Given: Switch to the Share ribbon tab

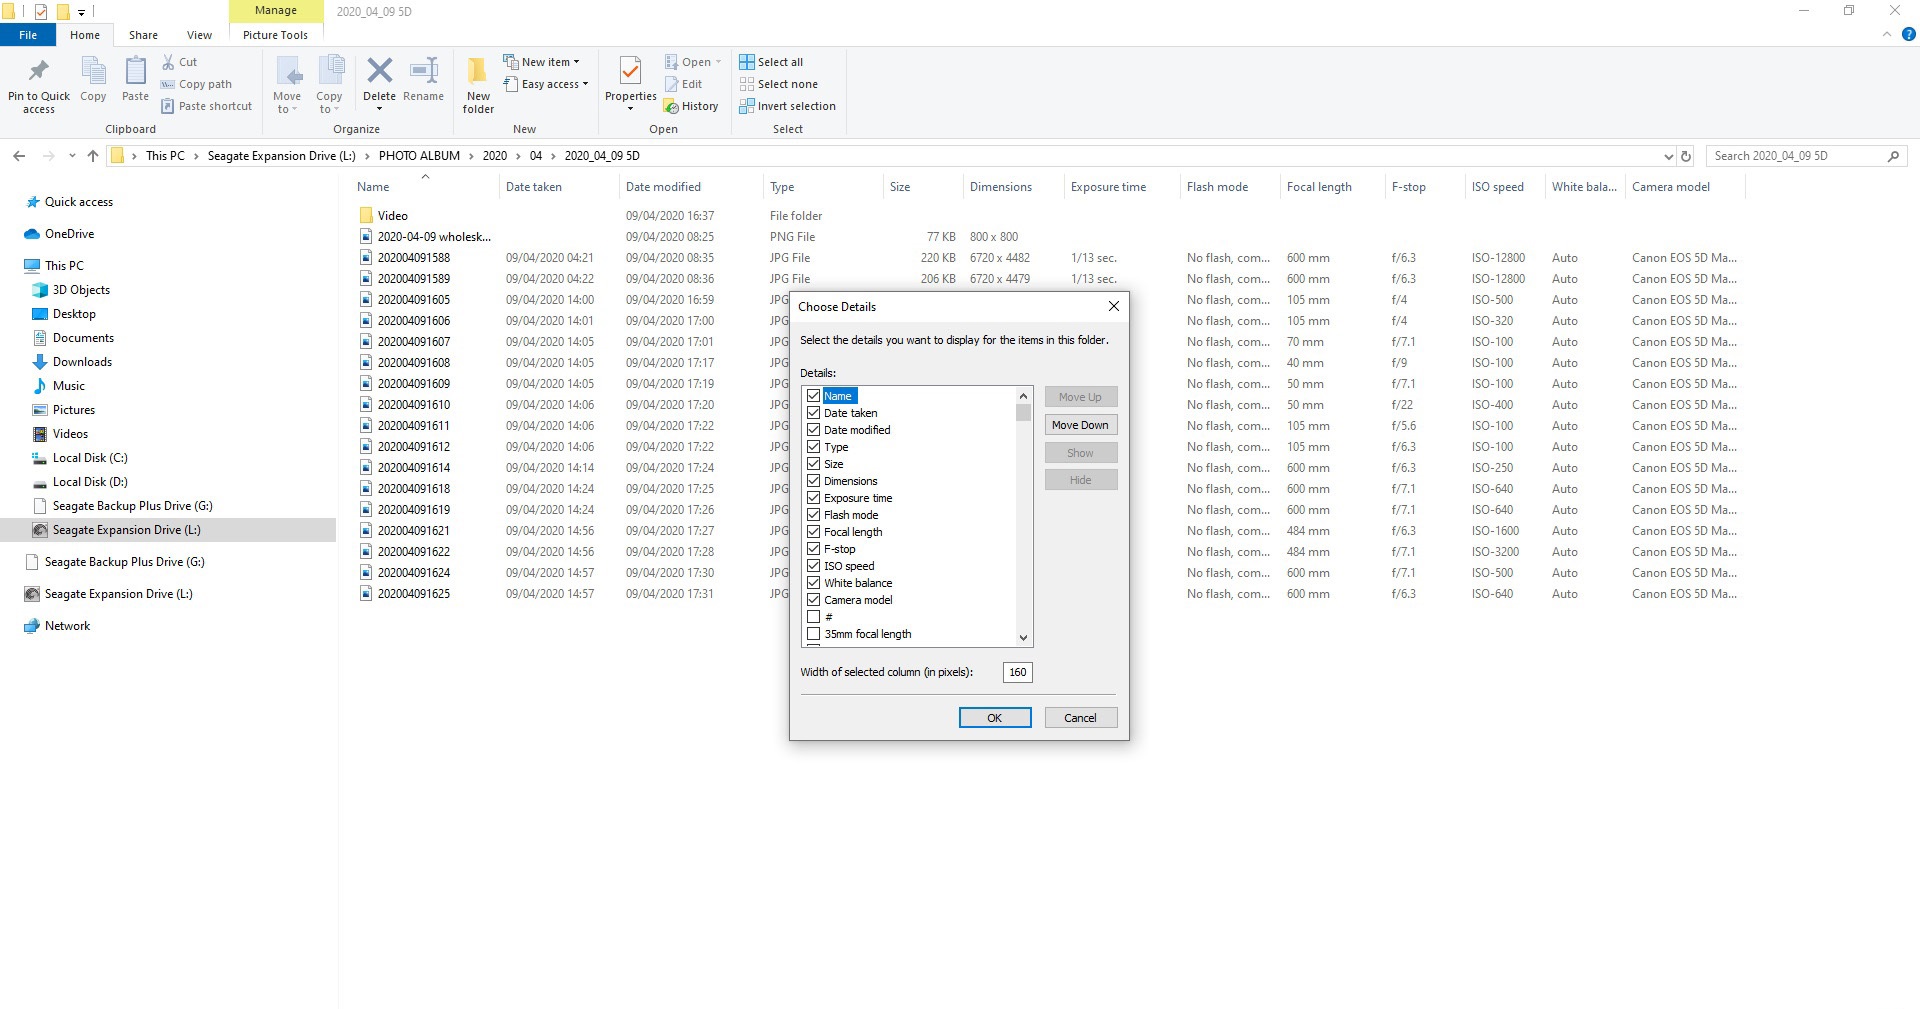Looking at the screenshot, I should coord(143,35).
